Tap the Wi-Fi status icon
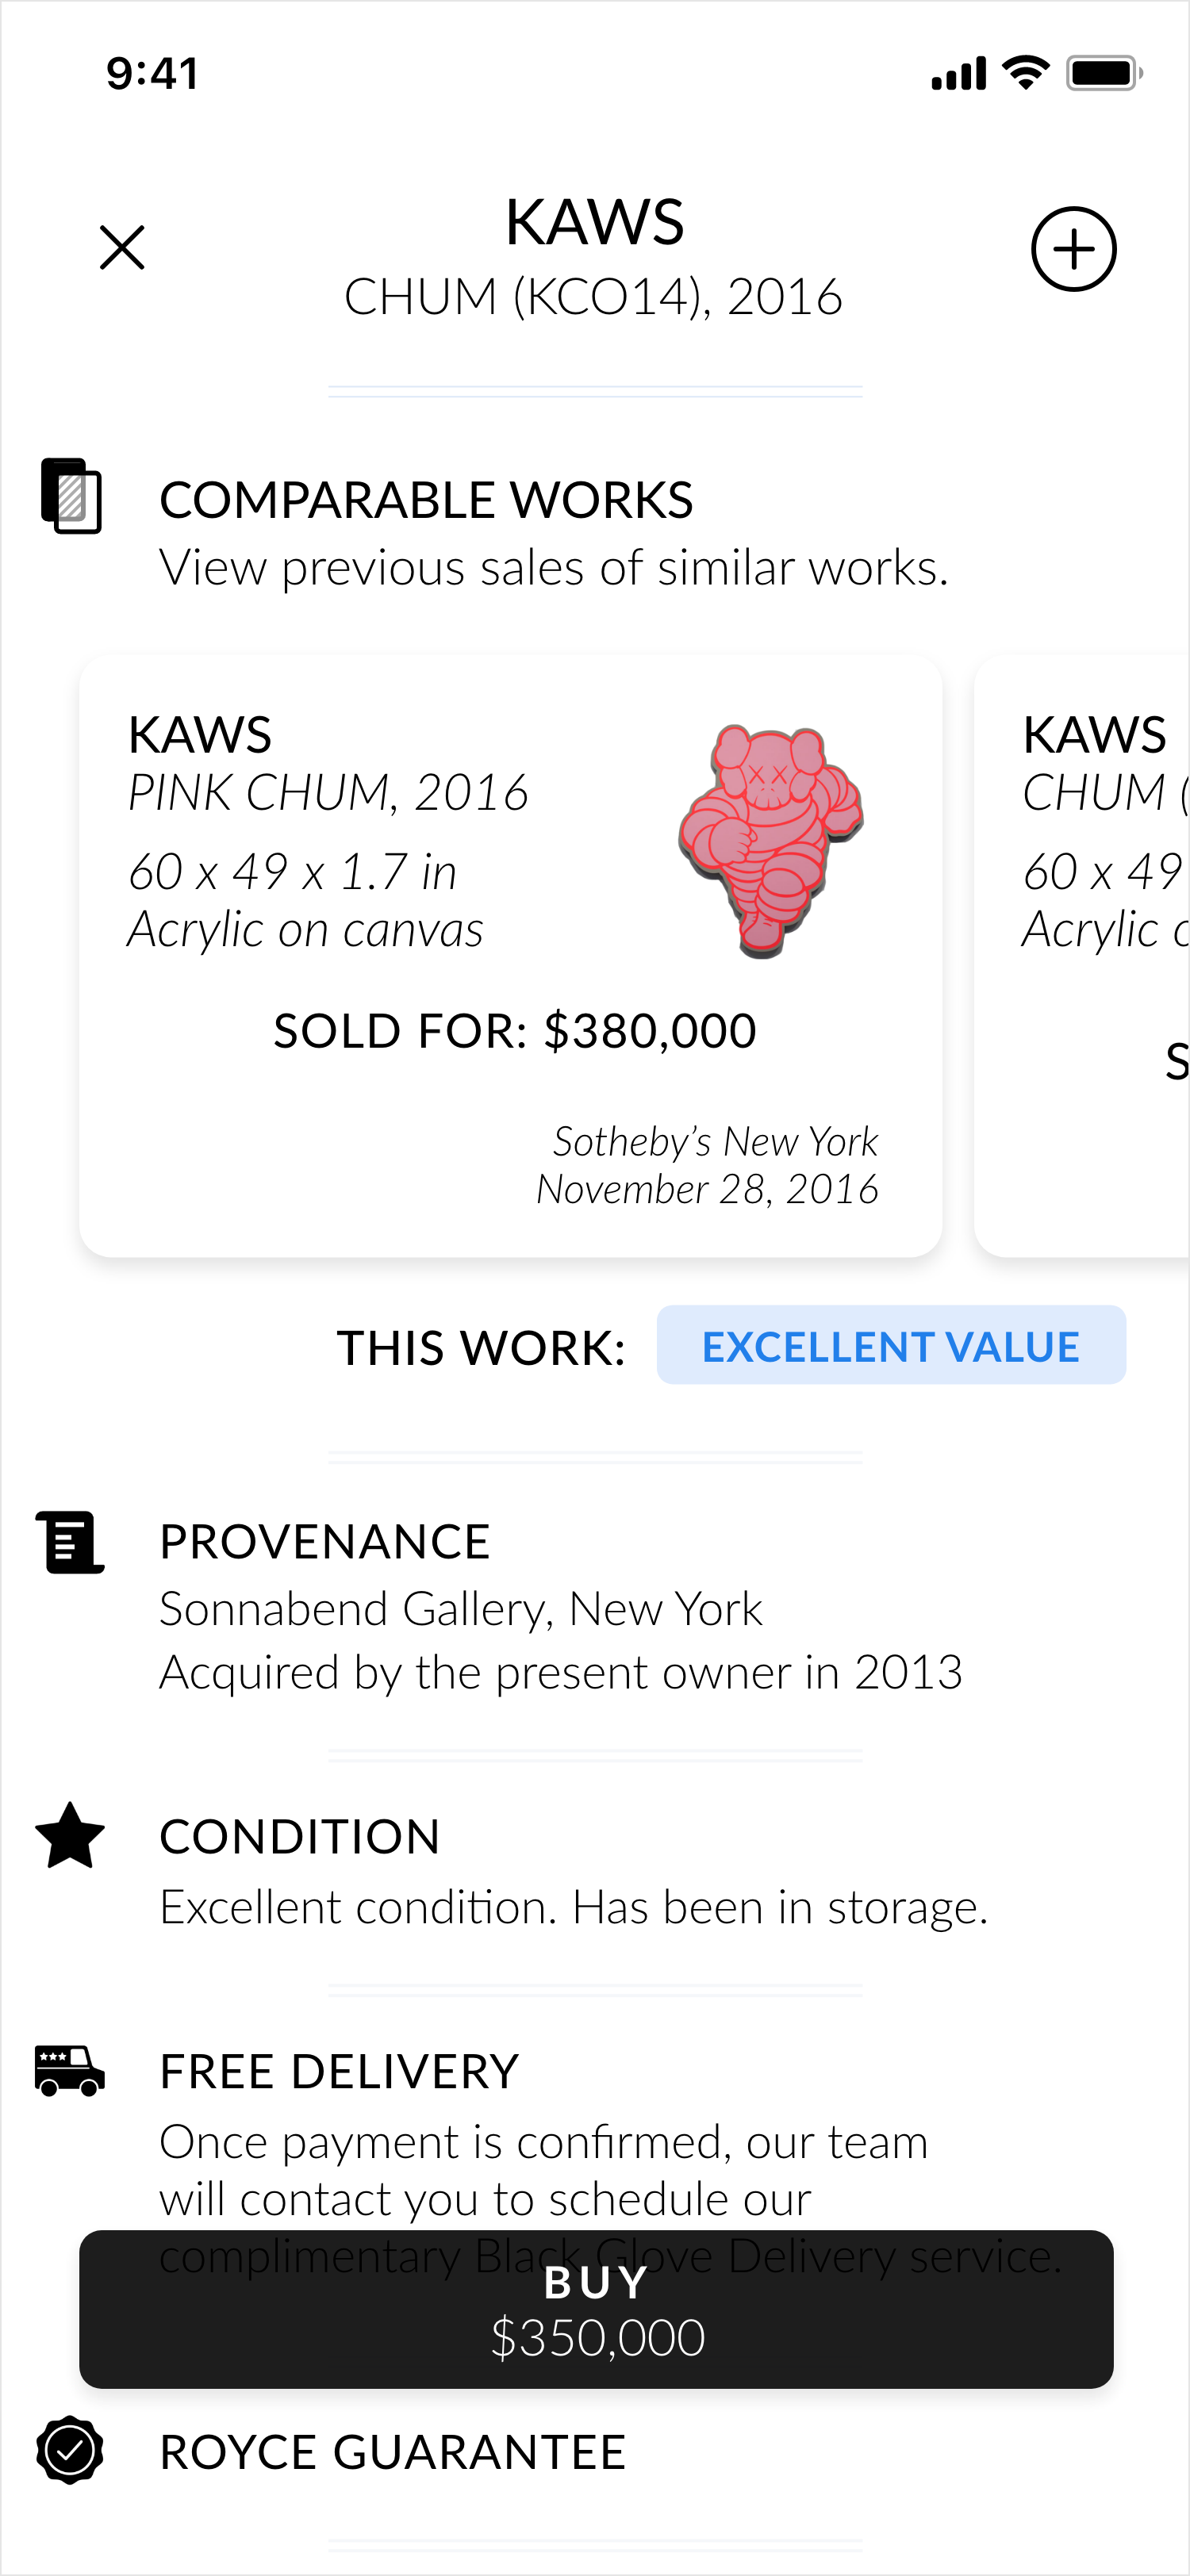 pos(1026,73)
